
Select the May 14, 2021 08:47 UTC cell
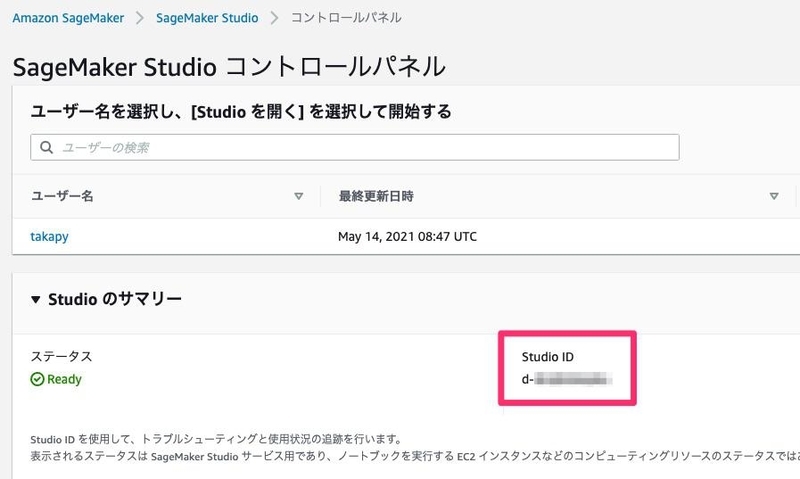[407, 237]
